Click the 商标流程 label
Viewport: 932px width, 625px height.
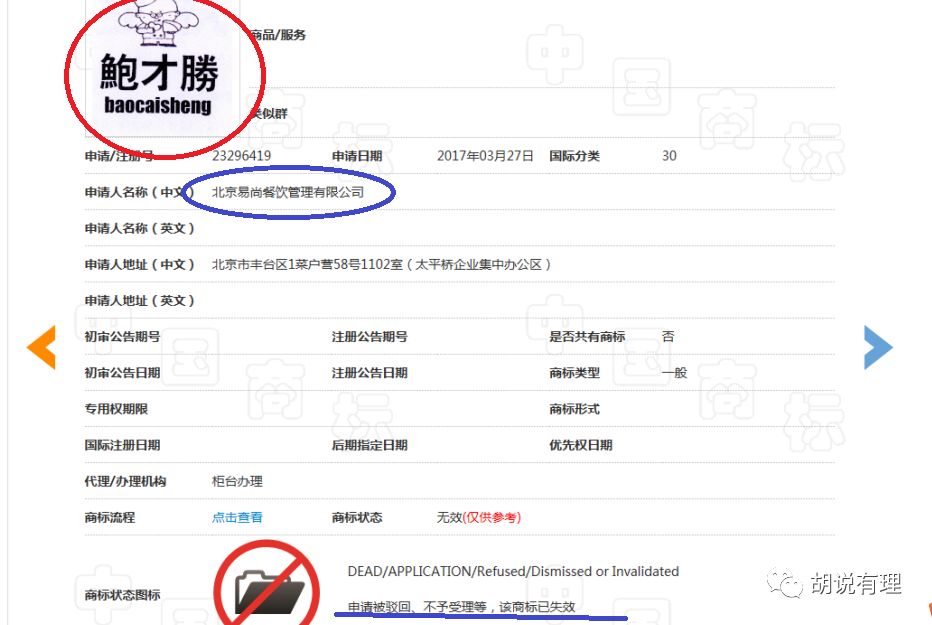[x=110, y=517]
